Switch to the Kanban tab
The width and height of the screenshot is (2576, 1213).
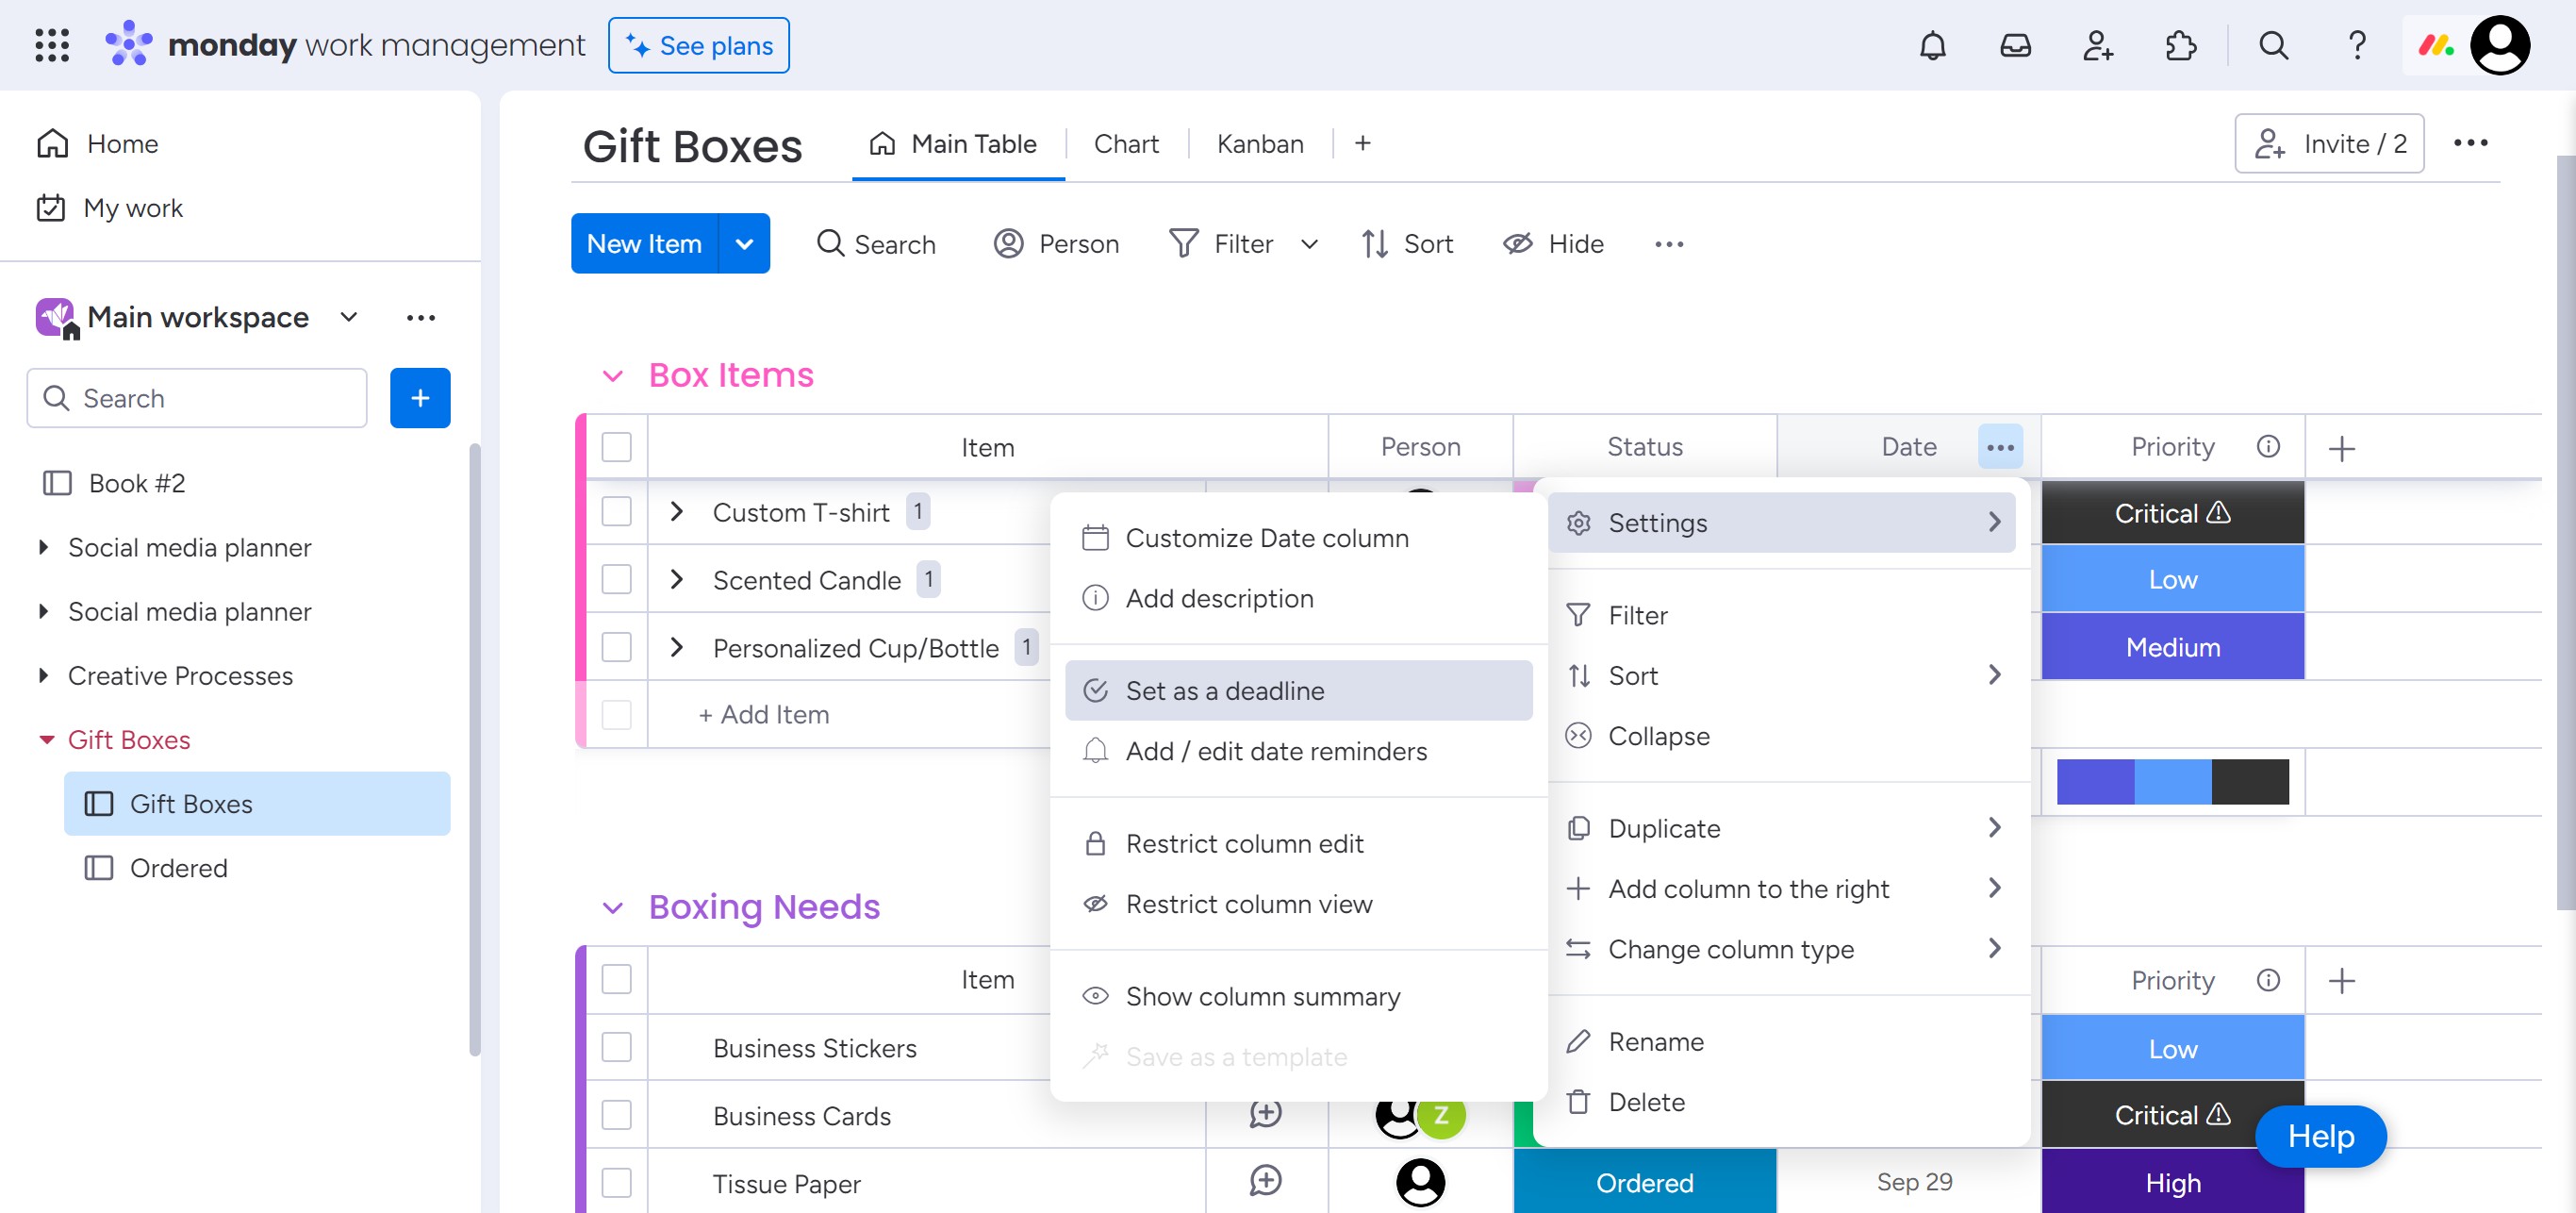click(x=1259, y=144)
